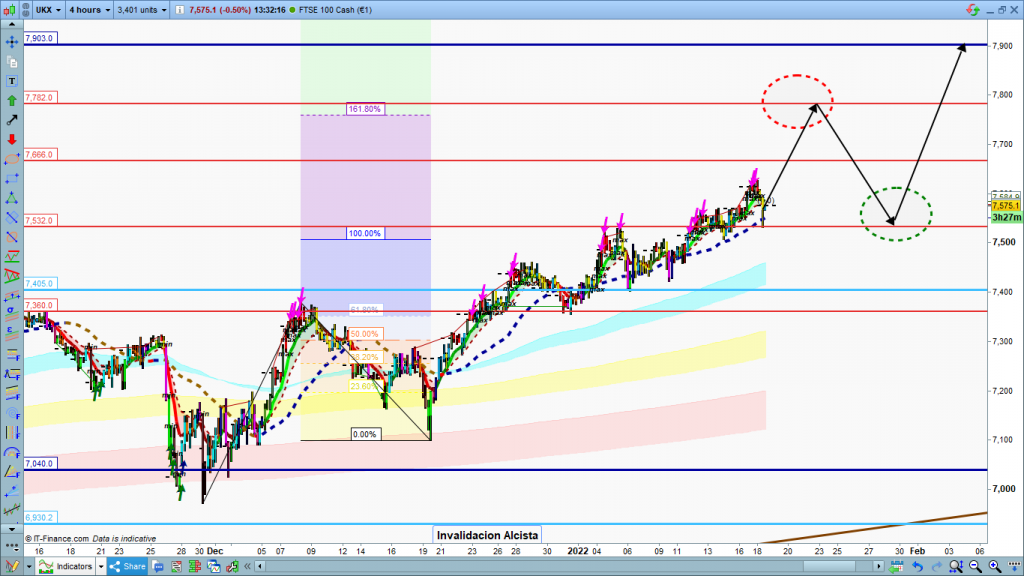
Task: Select the text annotation tool
Action: [11, 80]
